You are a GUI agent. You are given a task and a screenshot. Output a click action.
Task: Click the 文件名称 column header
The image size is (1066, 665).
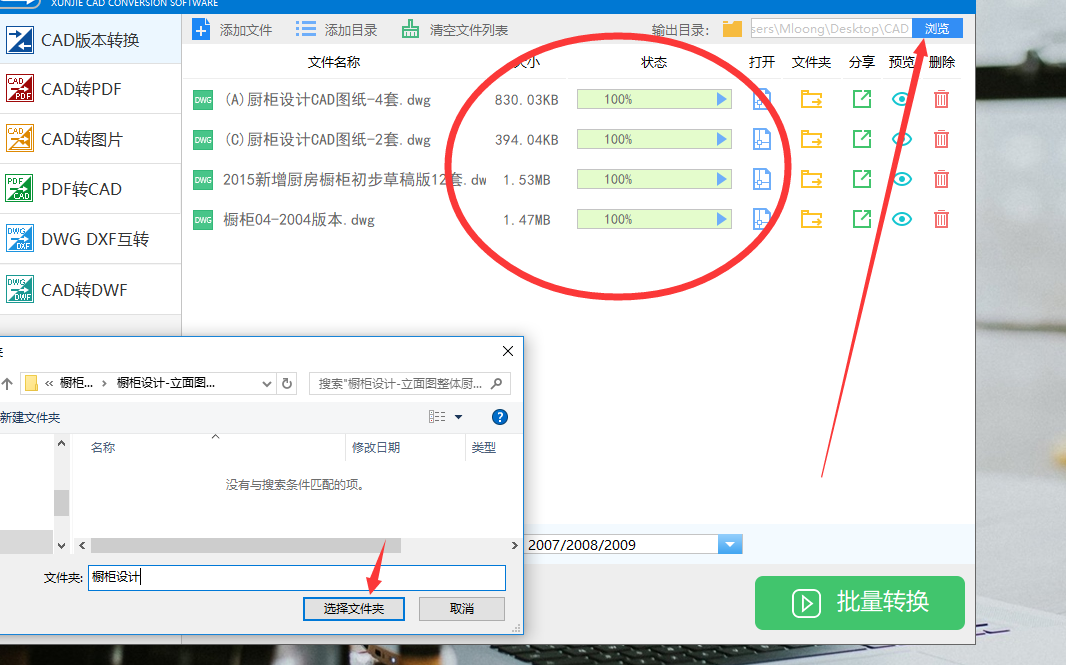pos(333,63)
